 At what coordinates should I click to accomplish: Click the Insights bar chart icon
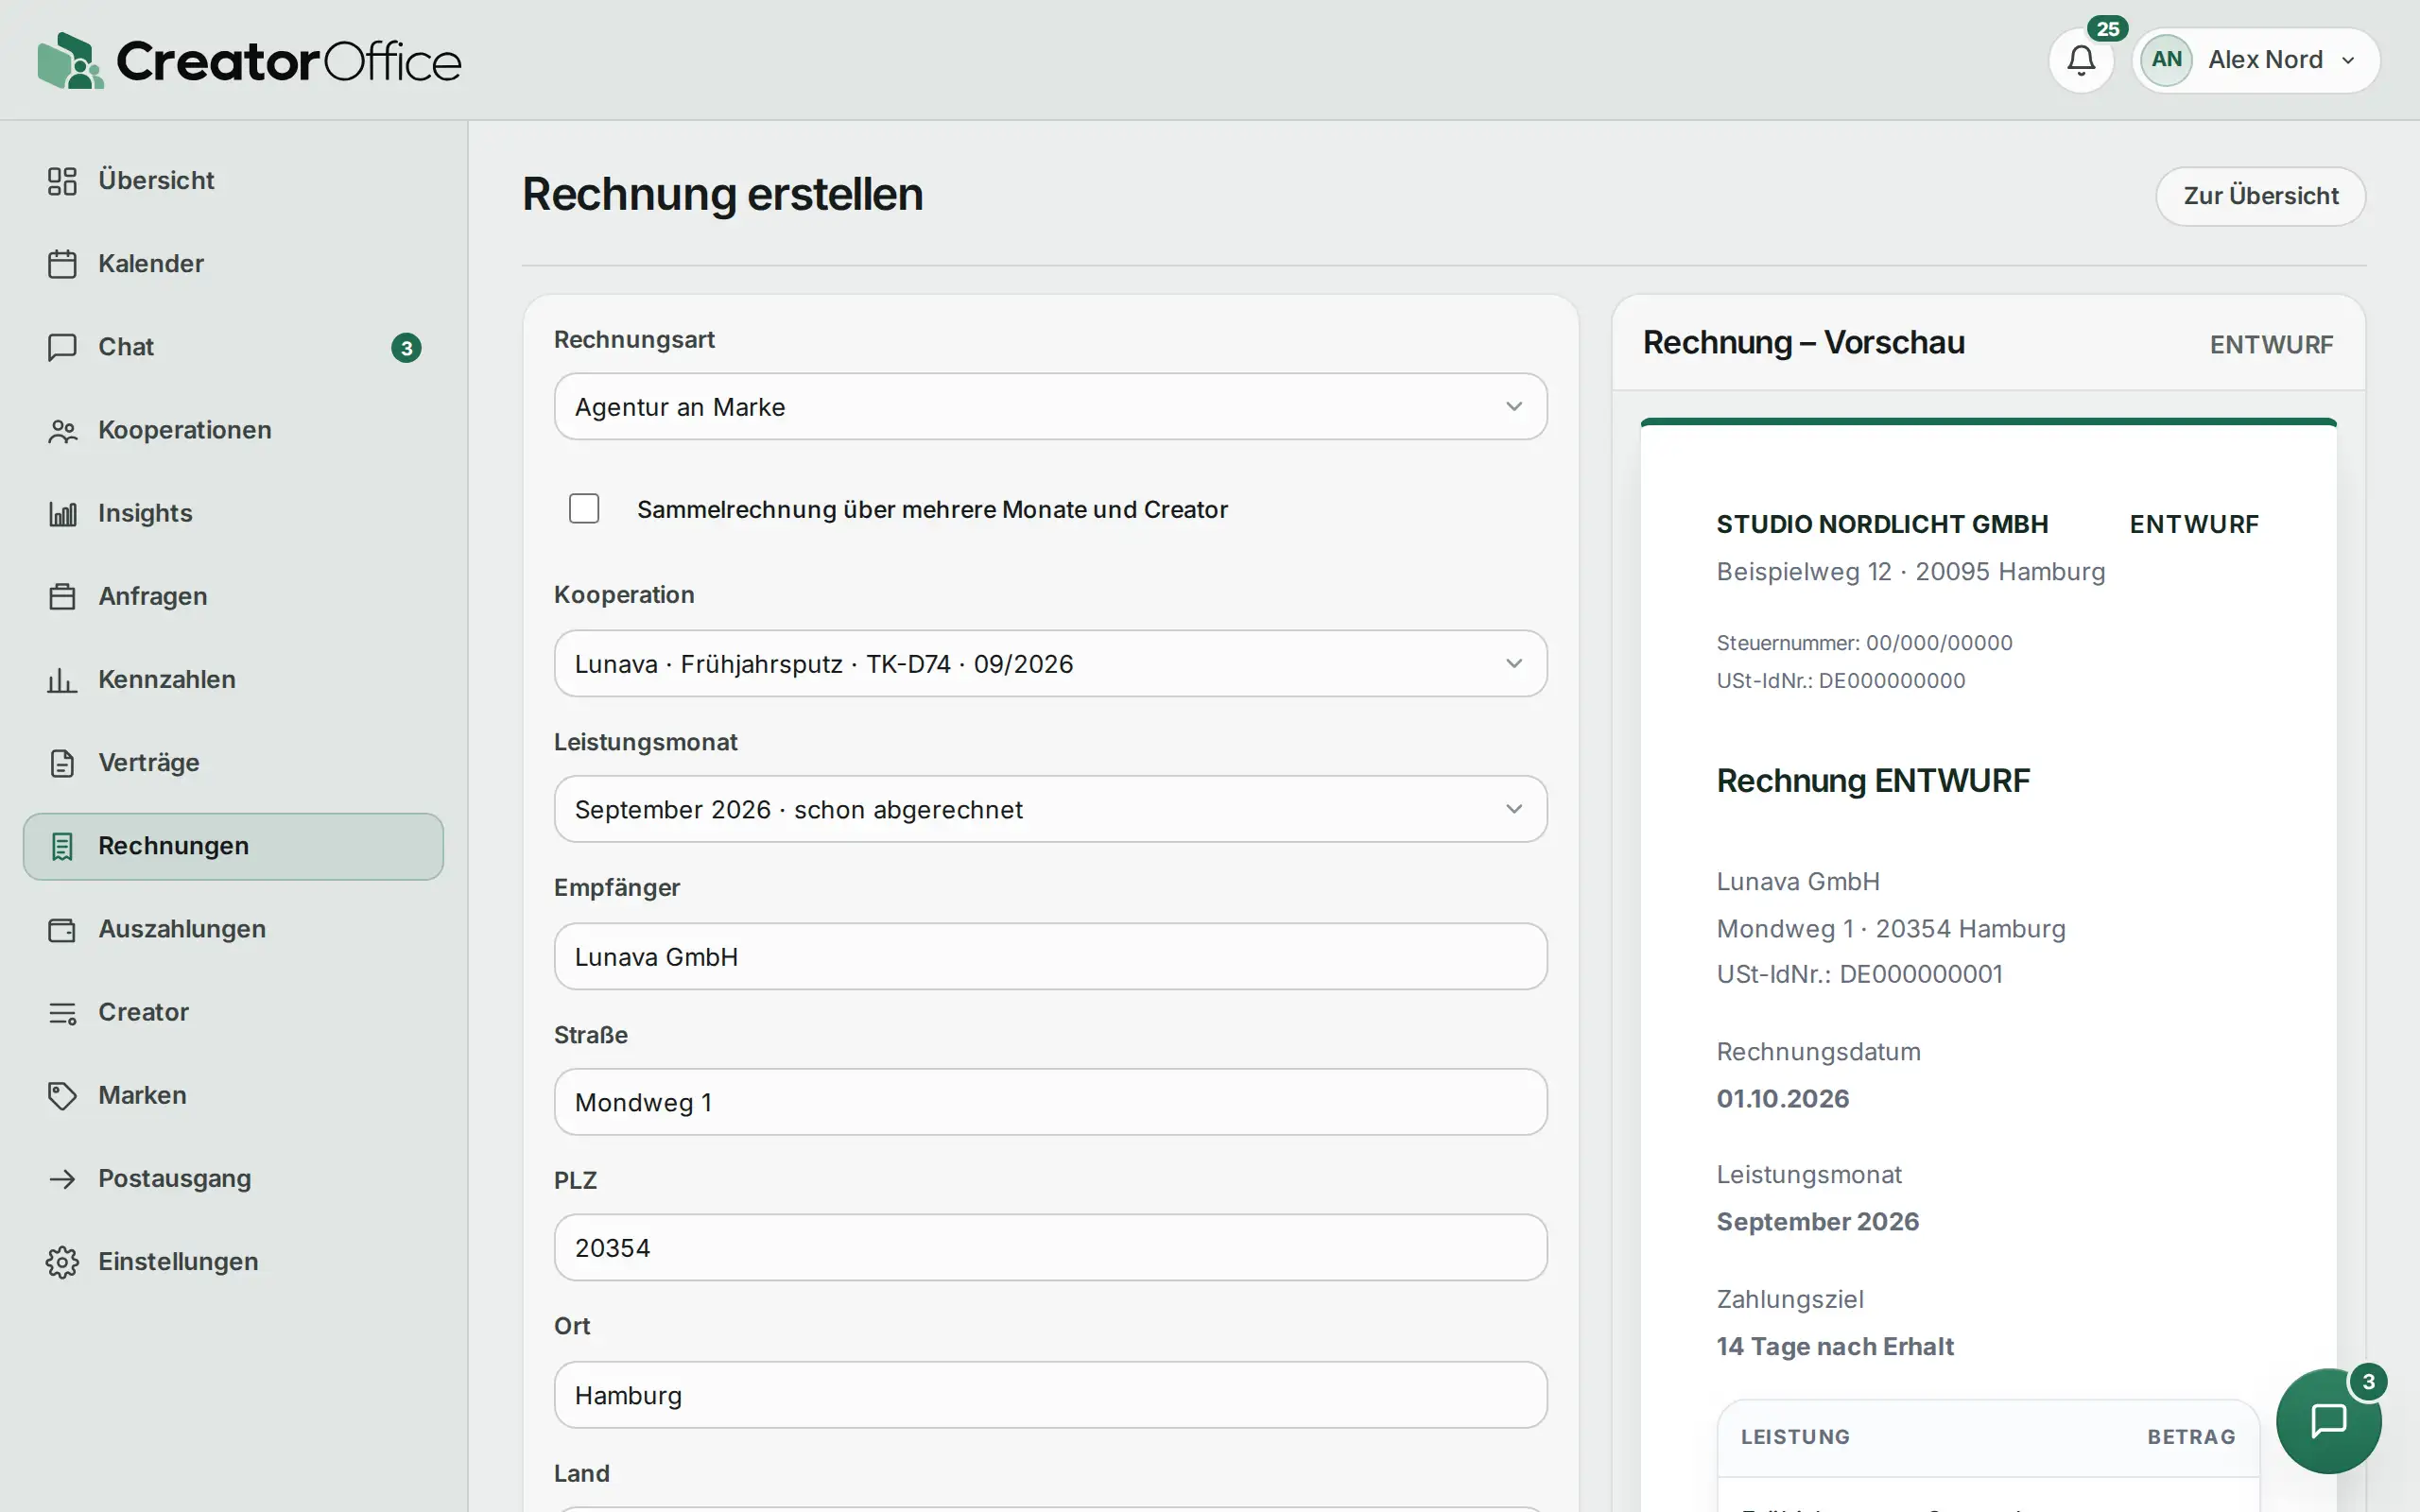(62, 513)
